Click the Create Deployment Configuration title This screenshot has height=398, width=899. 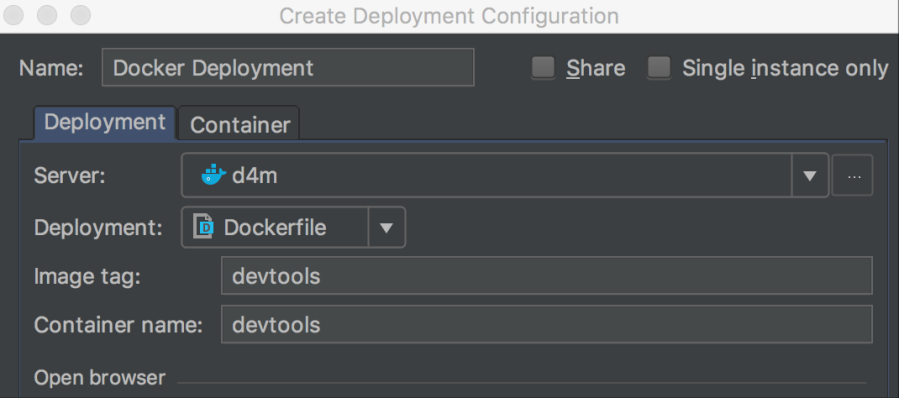coord(449,16)
